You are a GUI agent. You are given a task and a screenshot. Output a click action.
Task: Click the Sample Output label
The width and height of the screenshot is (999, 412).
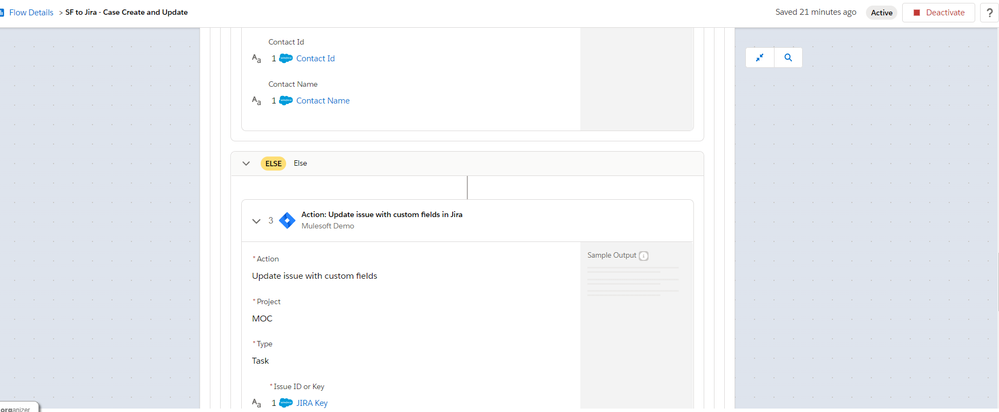tap(612, 255)
